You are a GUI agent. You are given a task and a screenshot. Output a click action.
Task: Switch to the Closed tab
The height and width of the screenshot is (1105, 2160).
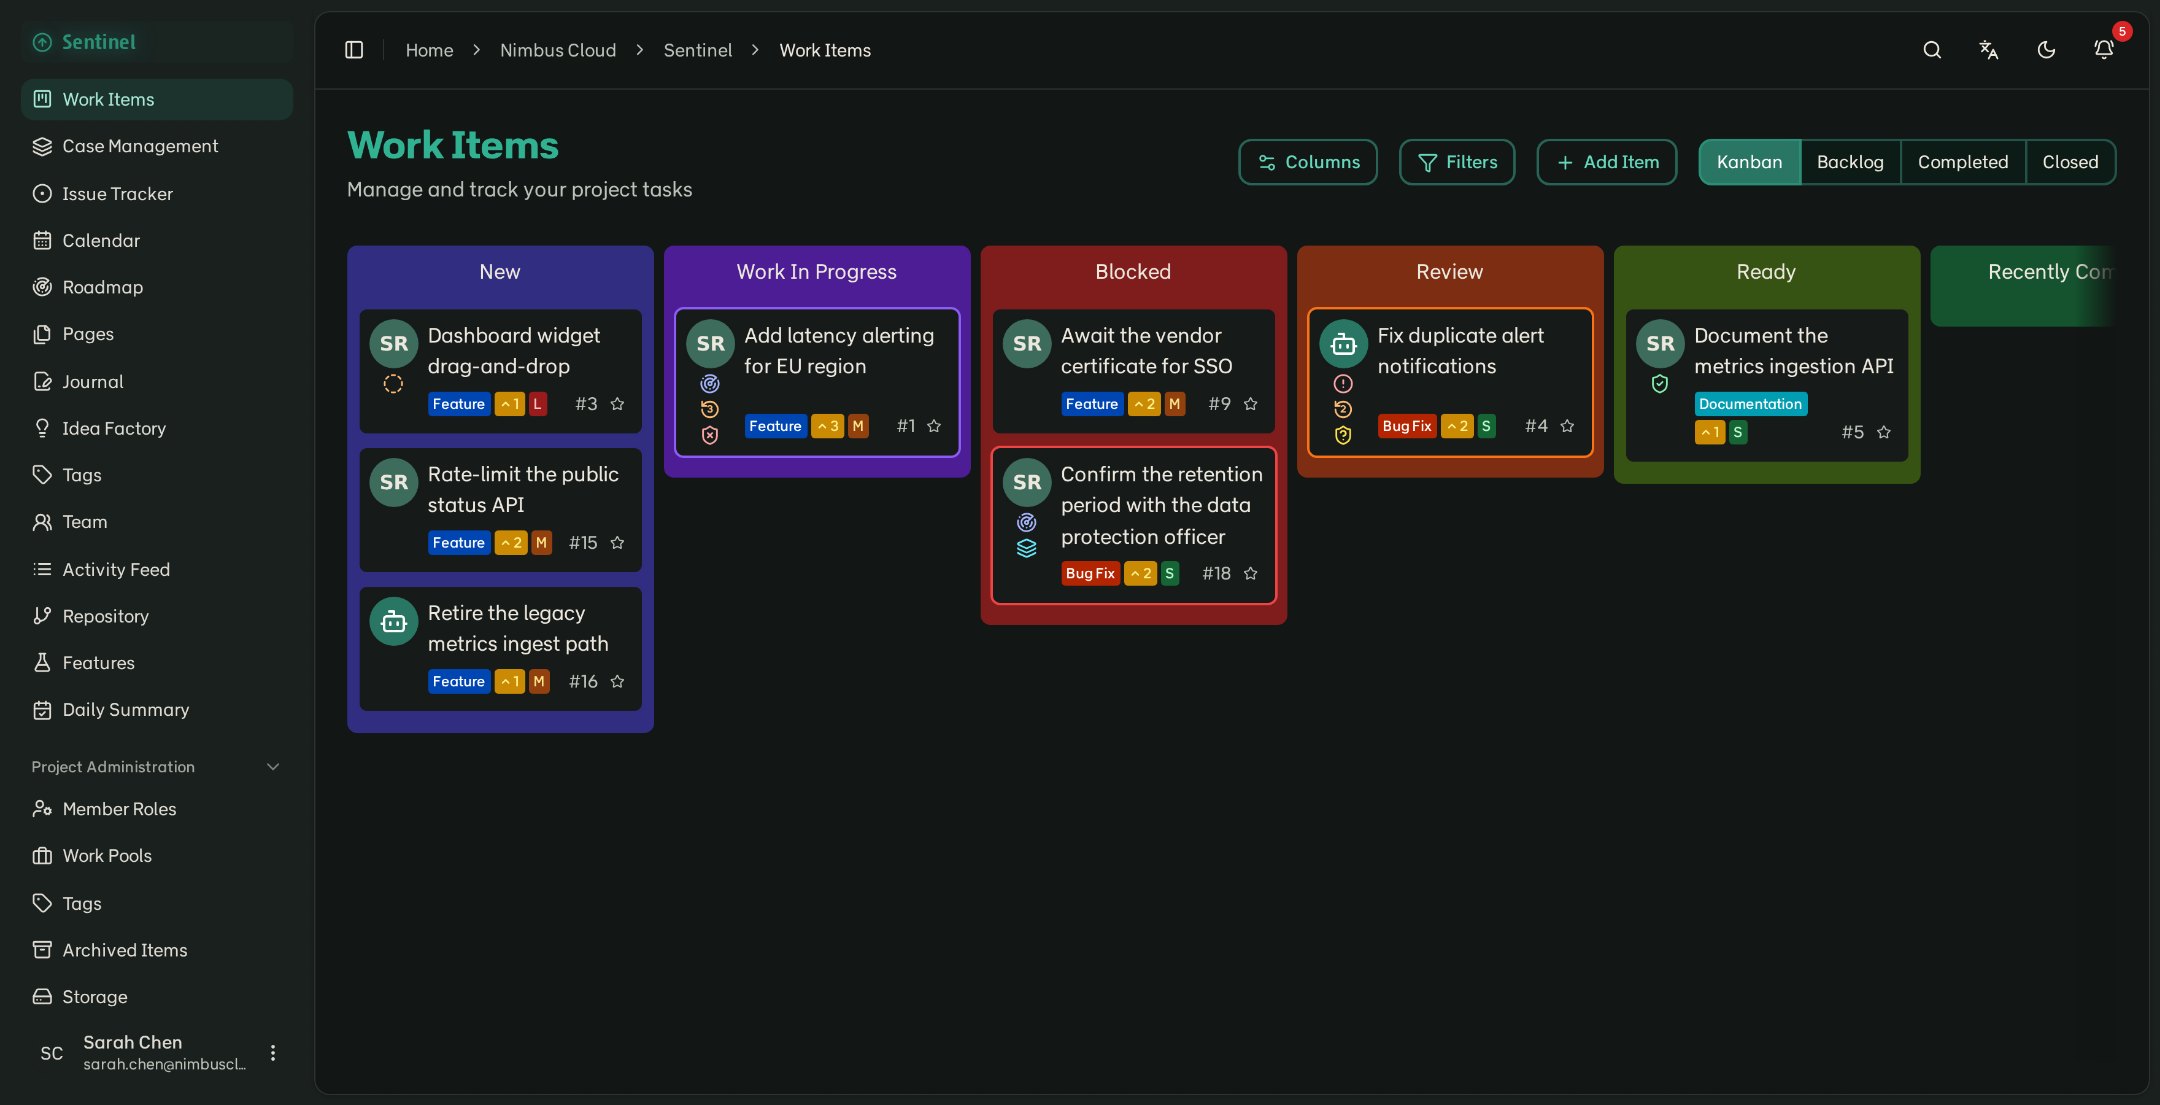tap(2070, 162)
